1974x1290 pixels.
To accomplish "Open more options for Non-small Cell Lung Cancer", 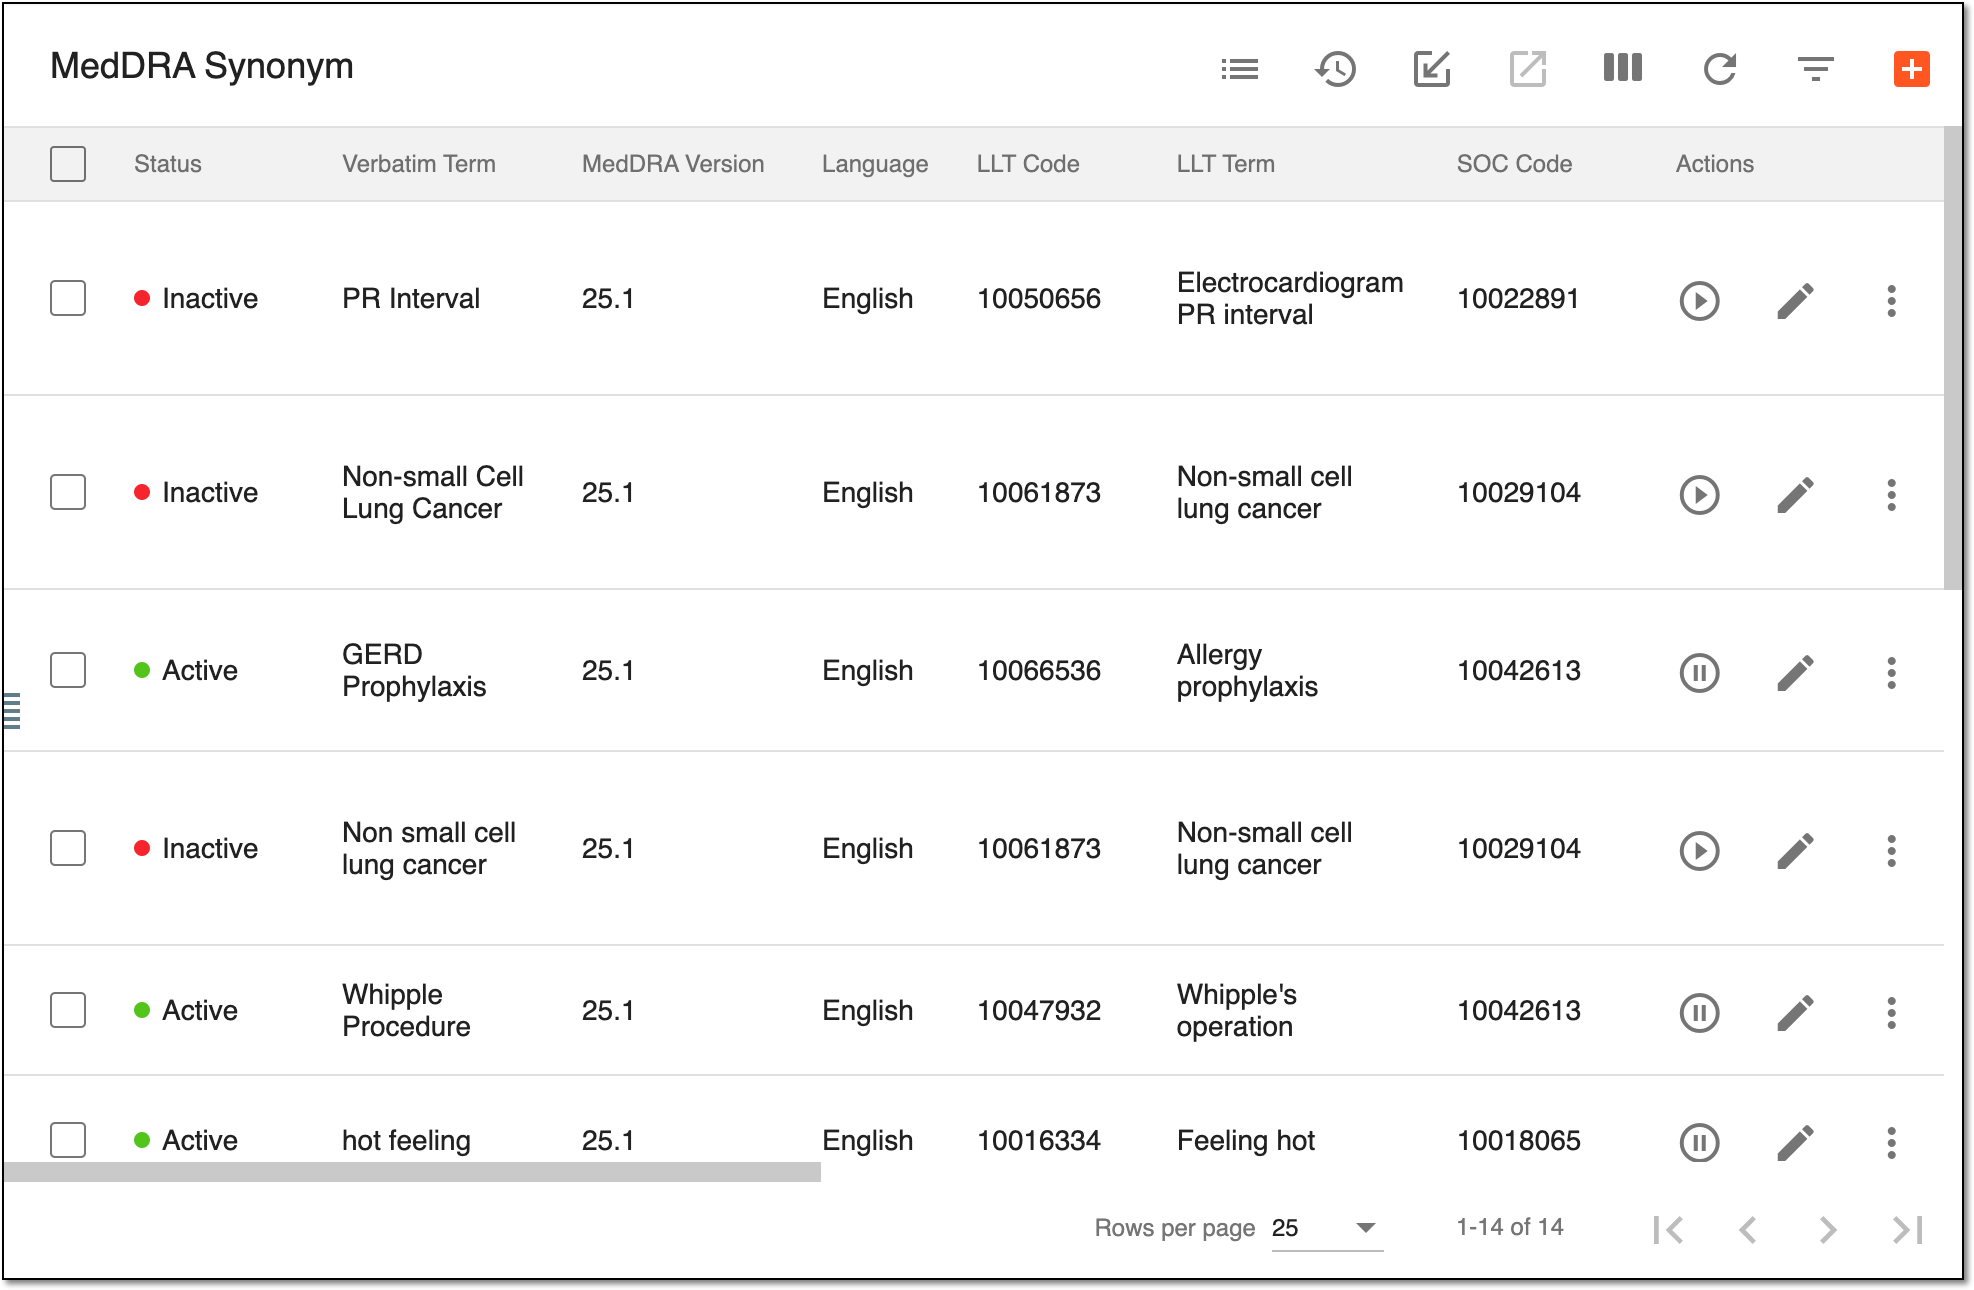I will point(1891,494).
